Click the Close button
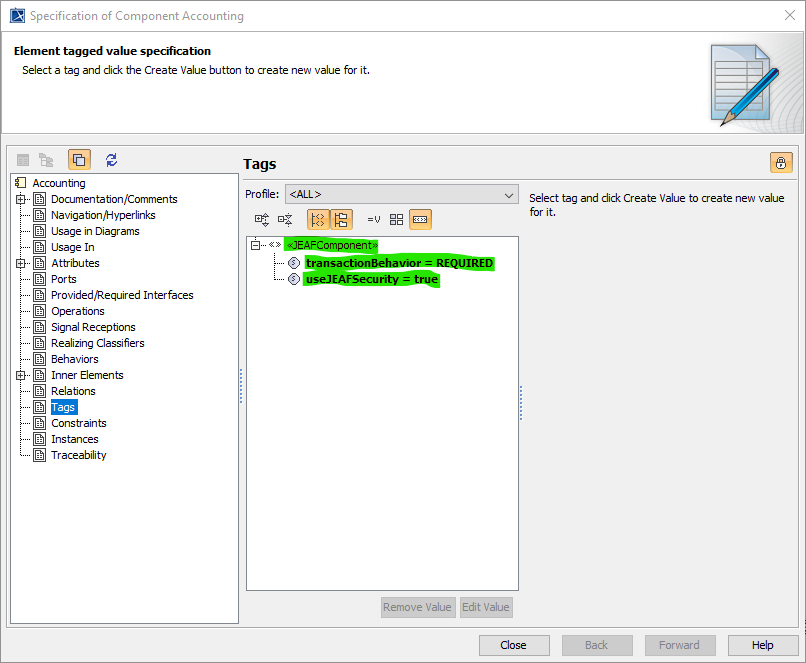 (514, 646)
